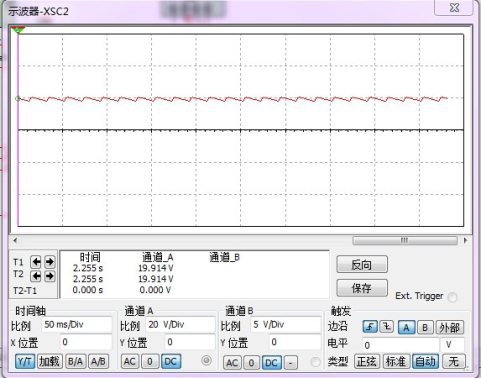Move cursor T1 left with arrow
This screenshot has width=481, height=378.
point(36,262)
